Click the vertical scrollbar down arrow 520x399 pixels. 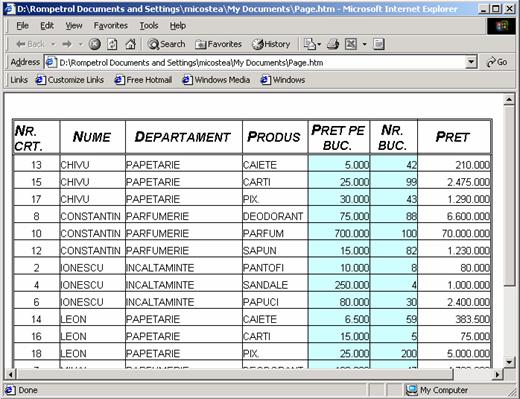pos(509,362)
